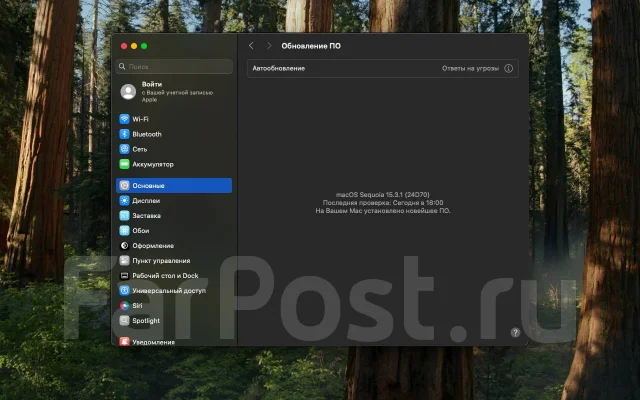
Task: Select the Основные label in sidebar
Action: point(148,186)
